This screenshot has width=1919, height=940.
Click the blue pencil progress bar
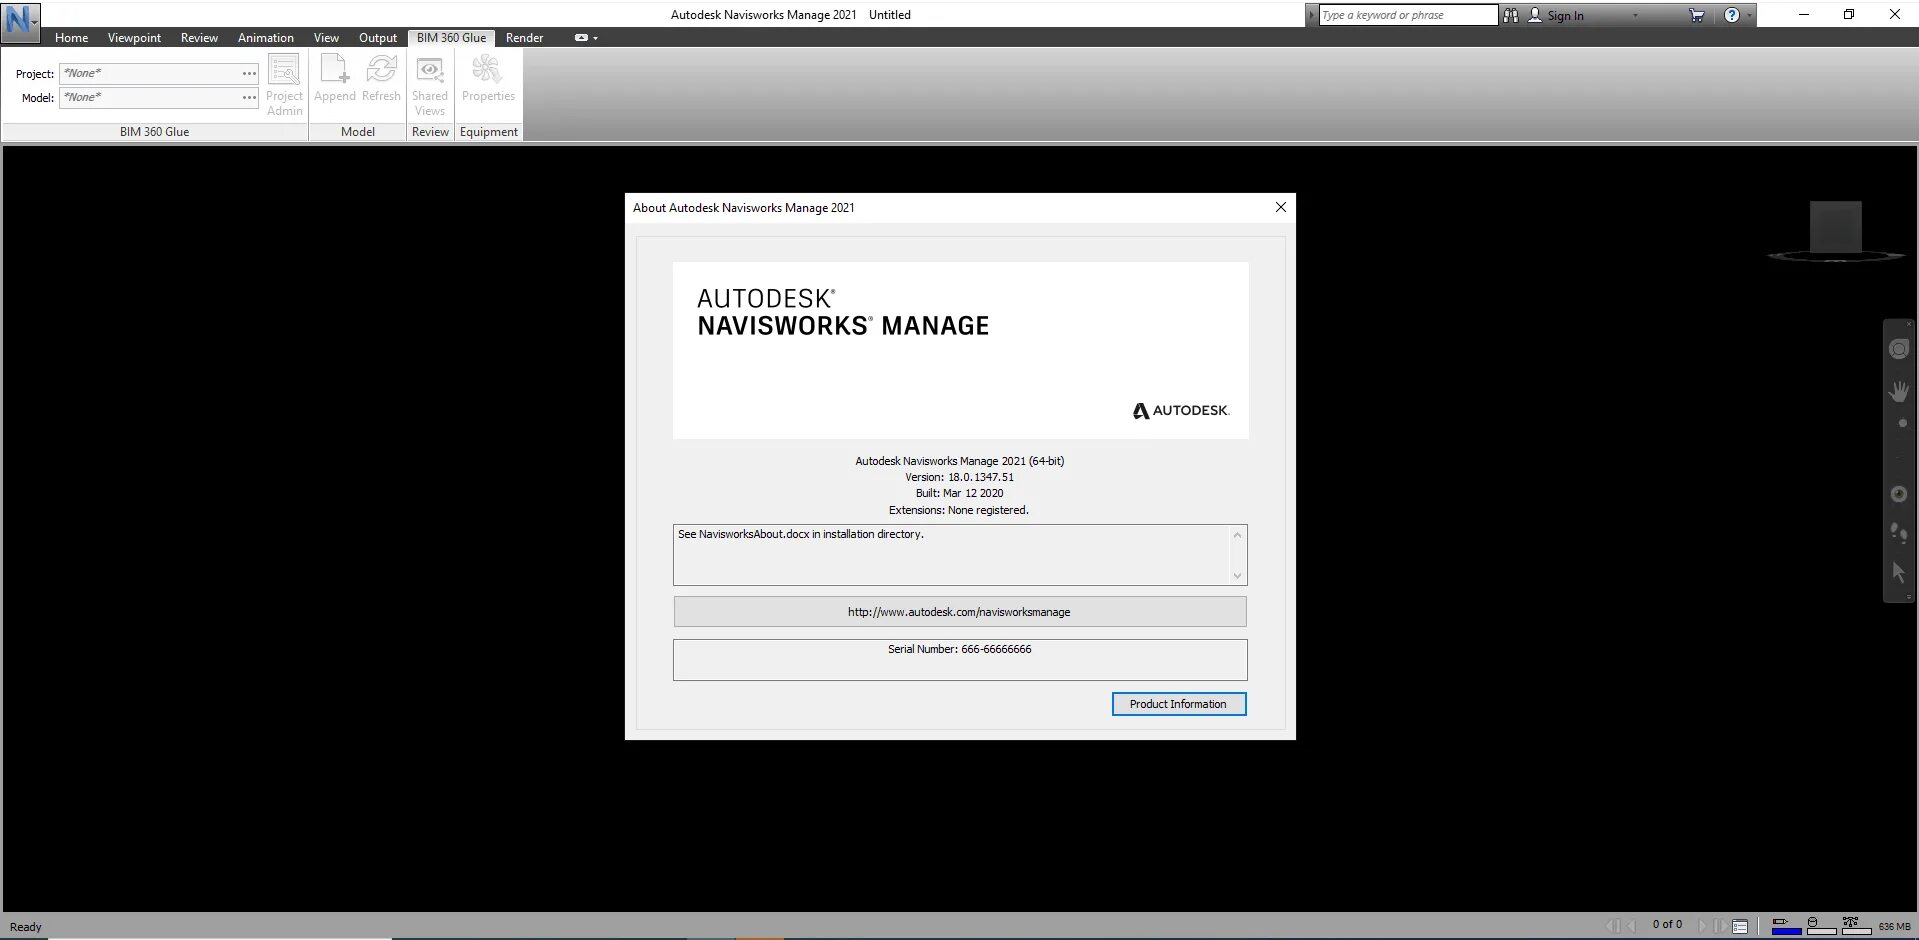(1786, 931)
